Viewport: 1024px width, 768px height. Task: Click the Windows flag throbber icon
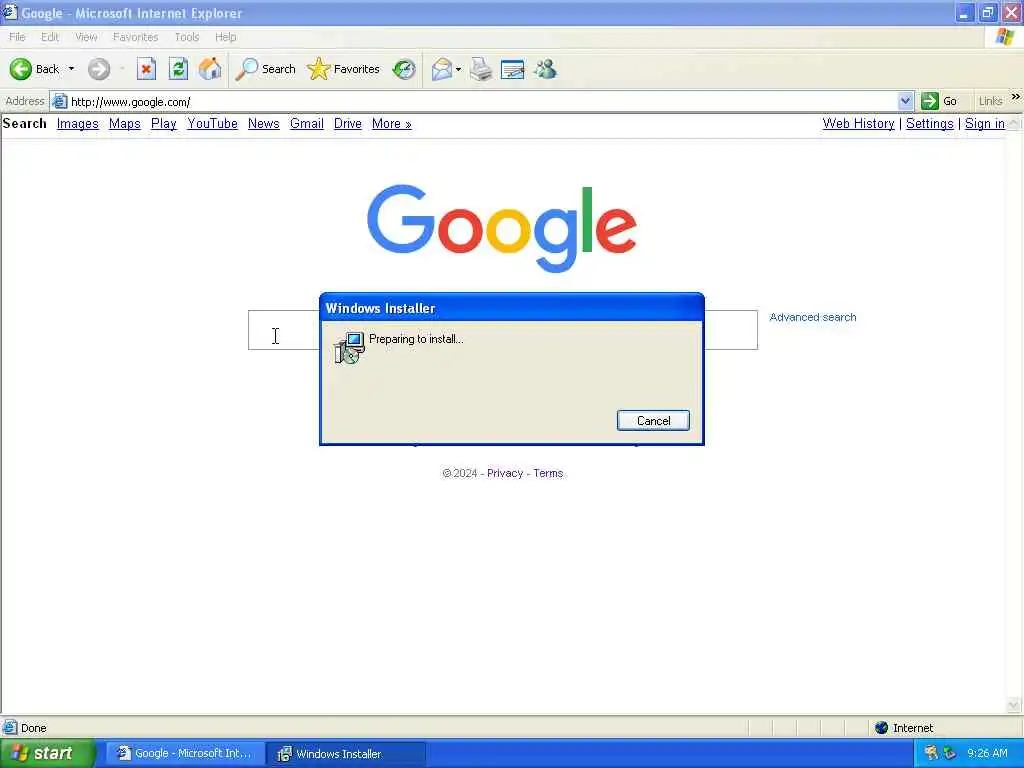point(1005,37)
